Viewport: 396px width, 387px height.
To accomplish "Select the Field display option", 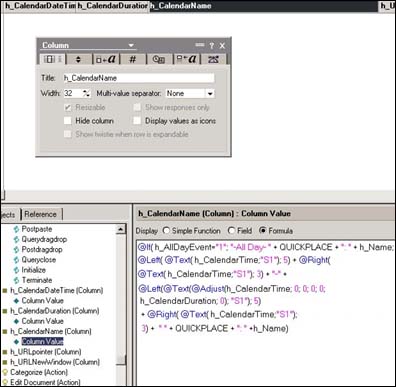I will [x=231, y=231].
